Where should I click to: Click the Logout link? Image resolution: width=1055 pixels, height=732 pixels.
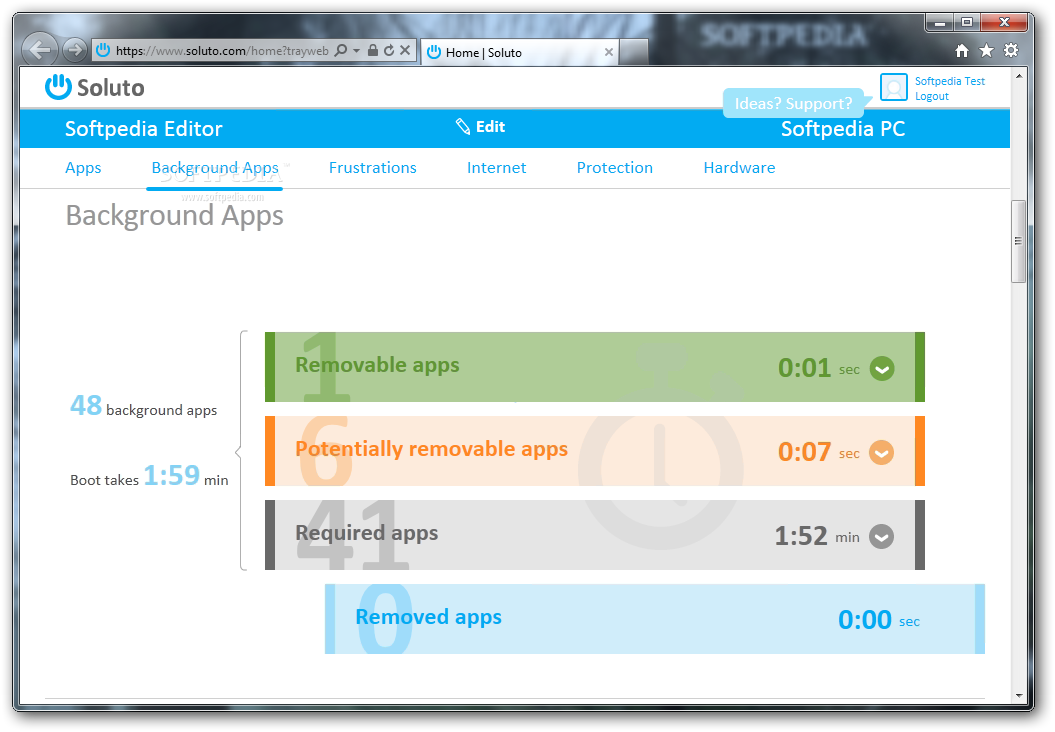coord(932,96)
